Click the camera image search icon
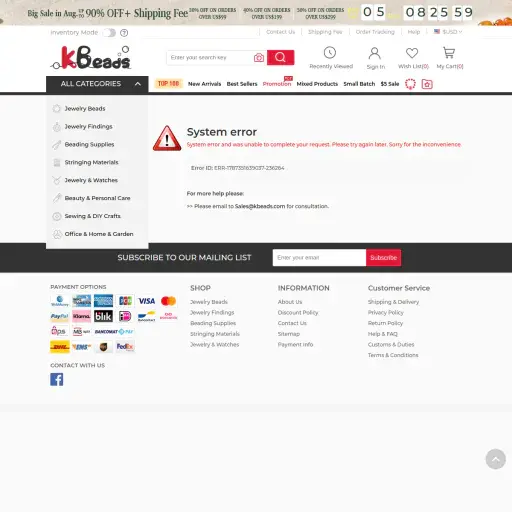This screenshot has width=512, height=512. [259, 58]
